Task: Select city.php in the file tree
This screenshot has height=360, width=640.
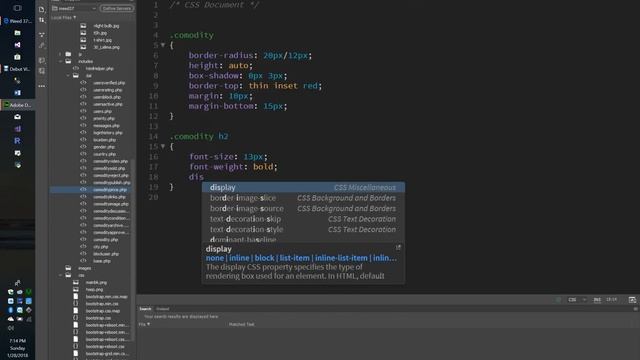Action: click(x=101, y=247)
